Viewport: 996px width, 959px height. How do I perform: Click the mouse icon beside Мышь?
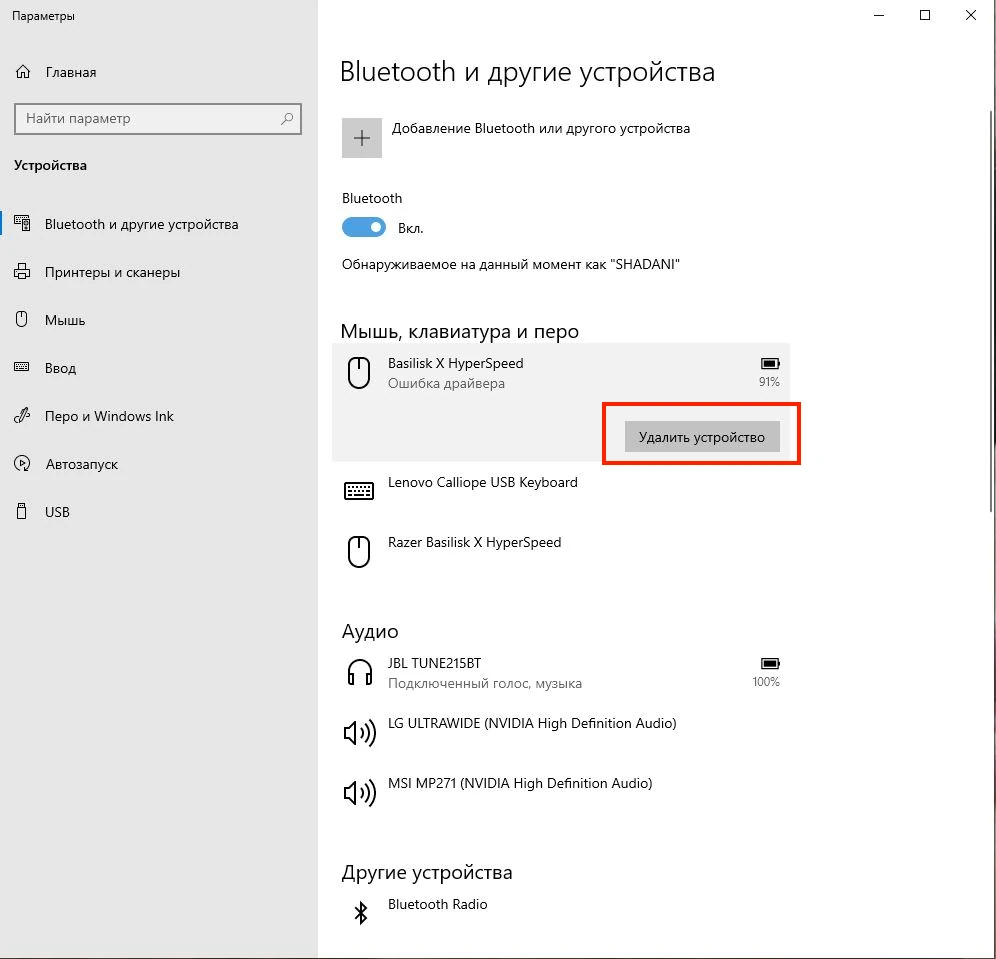pos(22,319)
